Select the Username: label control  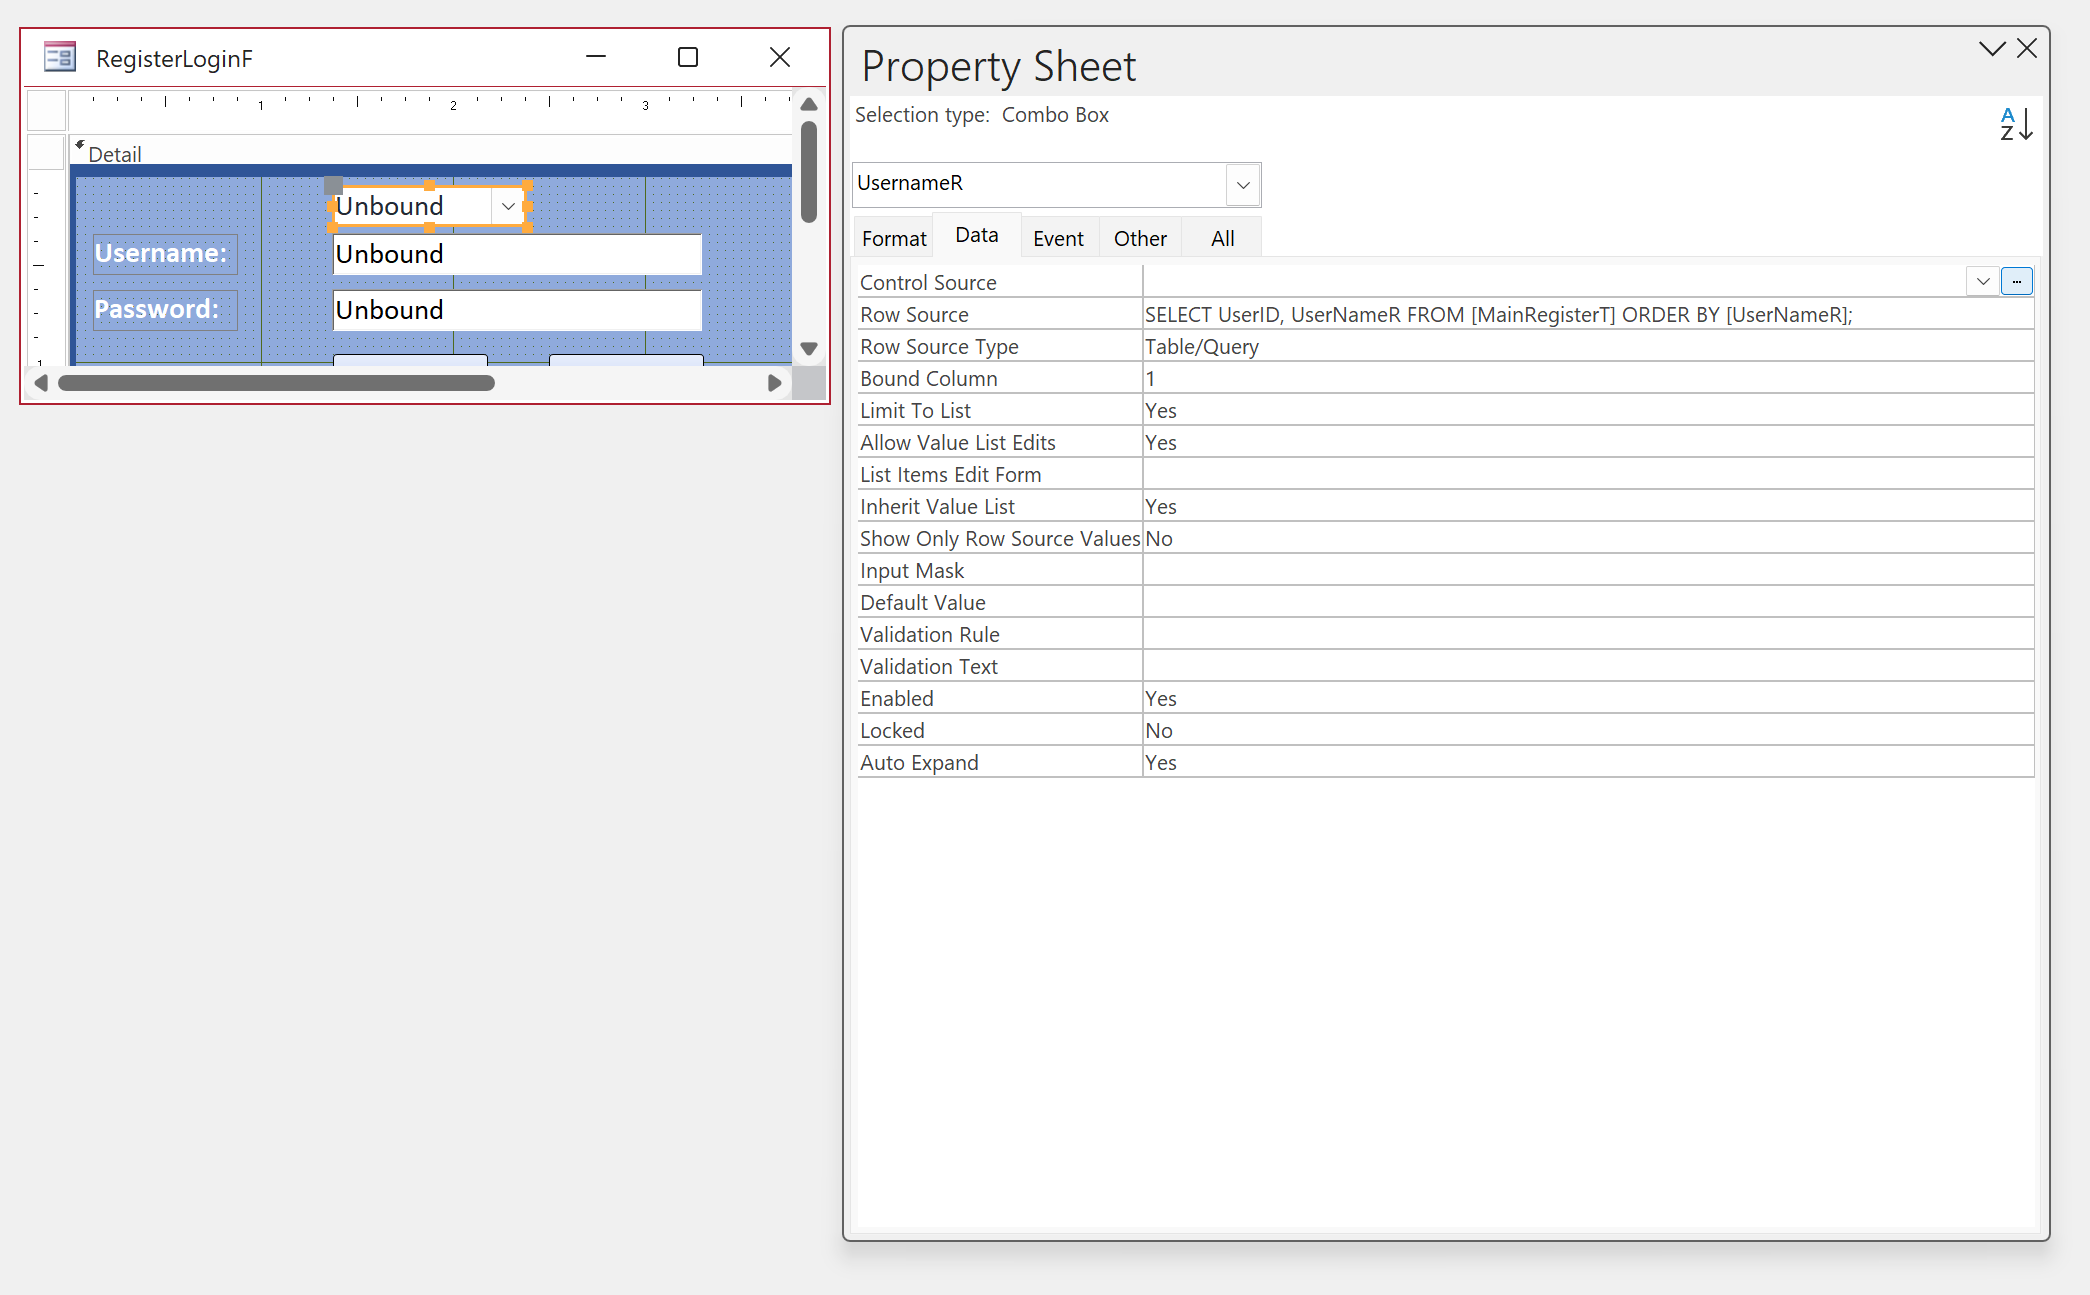point(163,254)
